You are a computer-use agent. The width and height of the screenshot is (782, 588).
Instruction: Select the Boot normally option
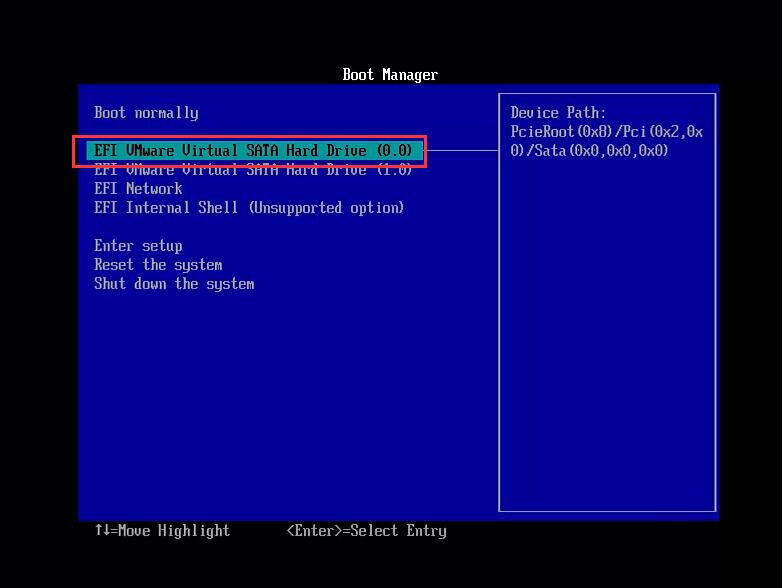click(146, 113)
